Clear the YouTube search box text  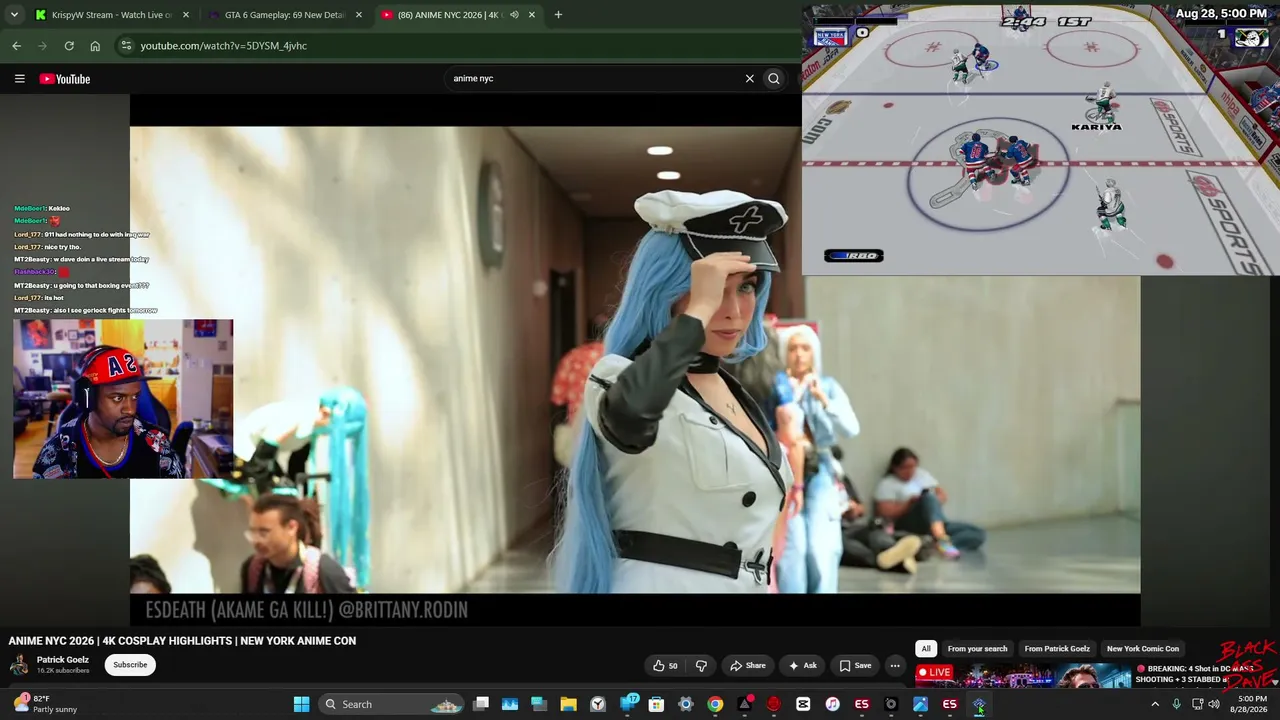coord(749,78)
